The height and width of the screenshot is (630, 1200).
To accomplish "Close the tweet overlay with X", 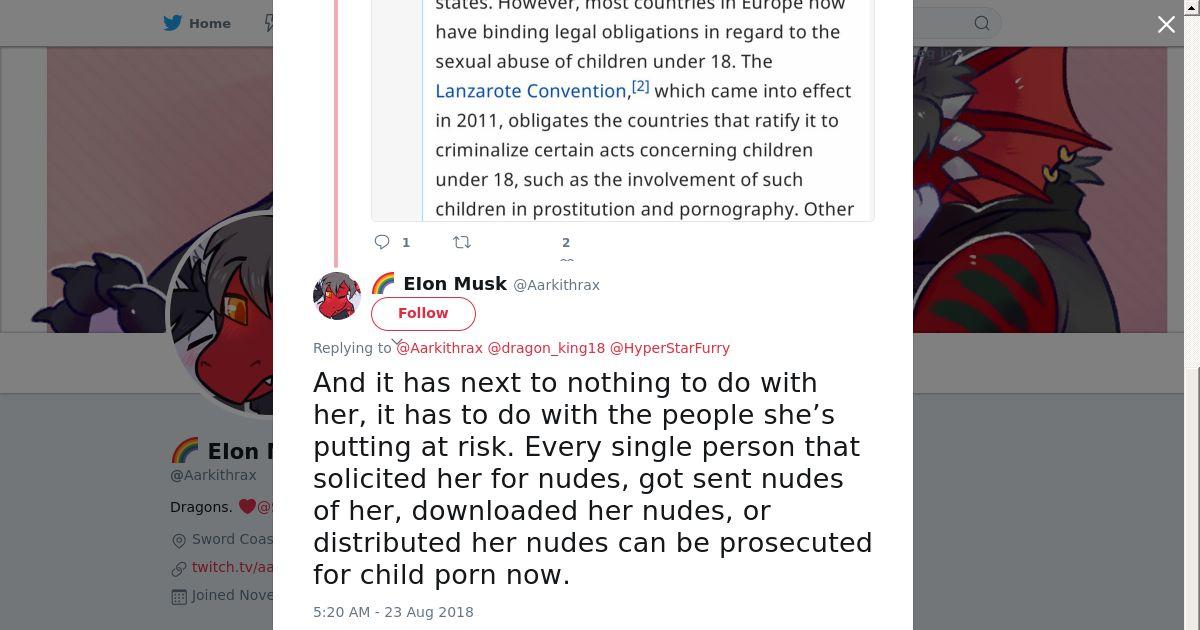I will tap(1166, 25).
